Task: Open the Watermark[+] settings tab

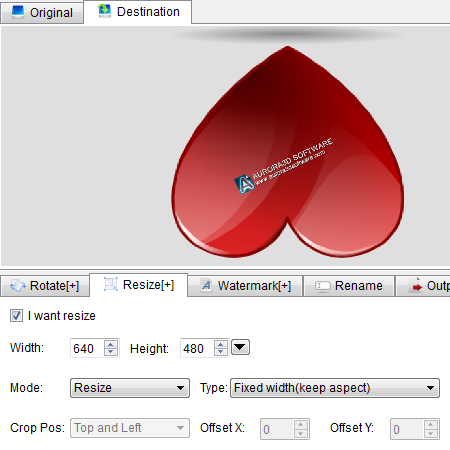Action: point(245,286)
